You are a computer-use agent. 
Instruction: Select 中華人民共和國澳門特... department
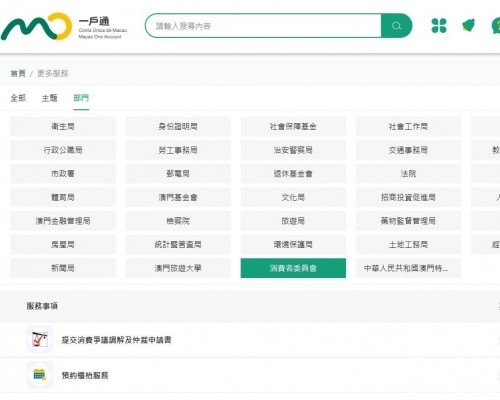tap(408, 268)
